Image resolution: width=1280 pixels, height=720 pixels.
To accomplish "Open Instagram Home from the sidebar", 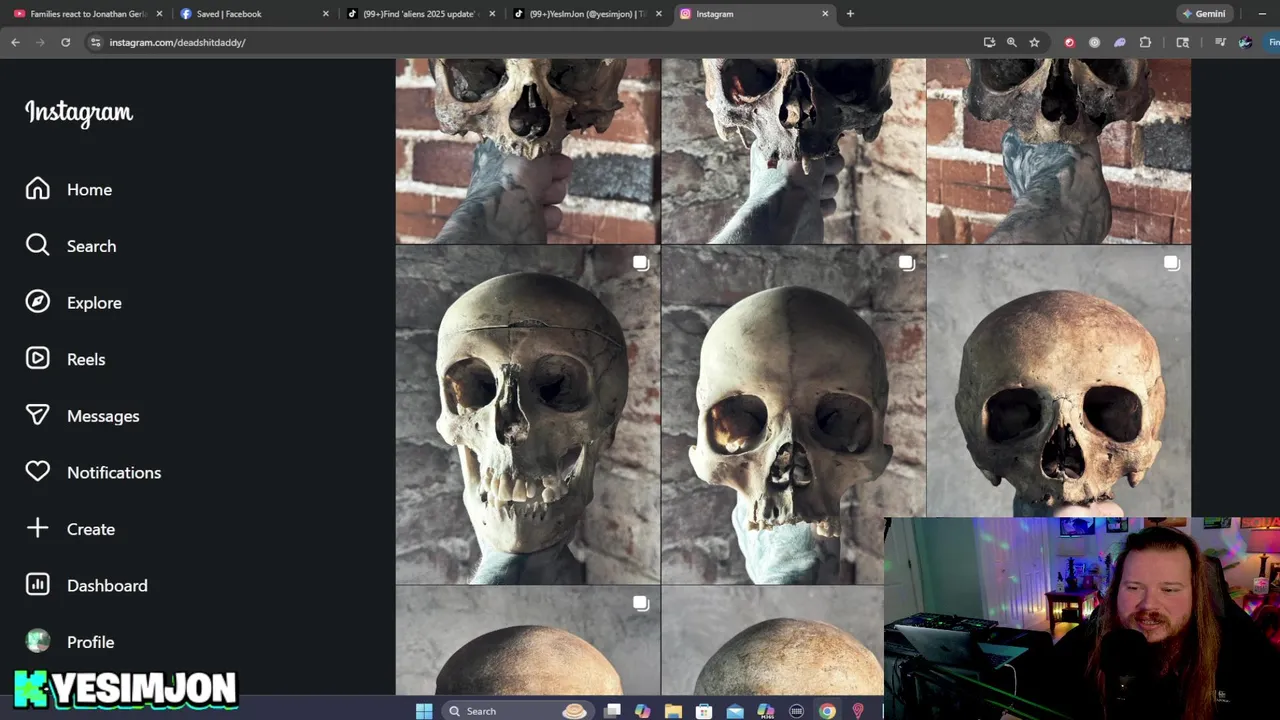I will coord(68,189).
